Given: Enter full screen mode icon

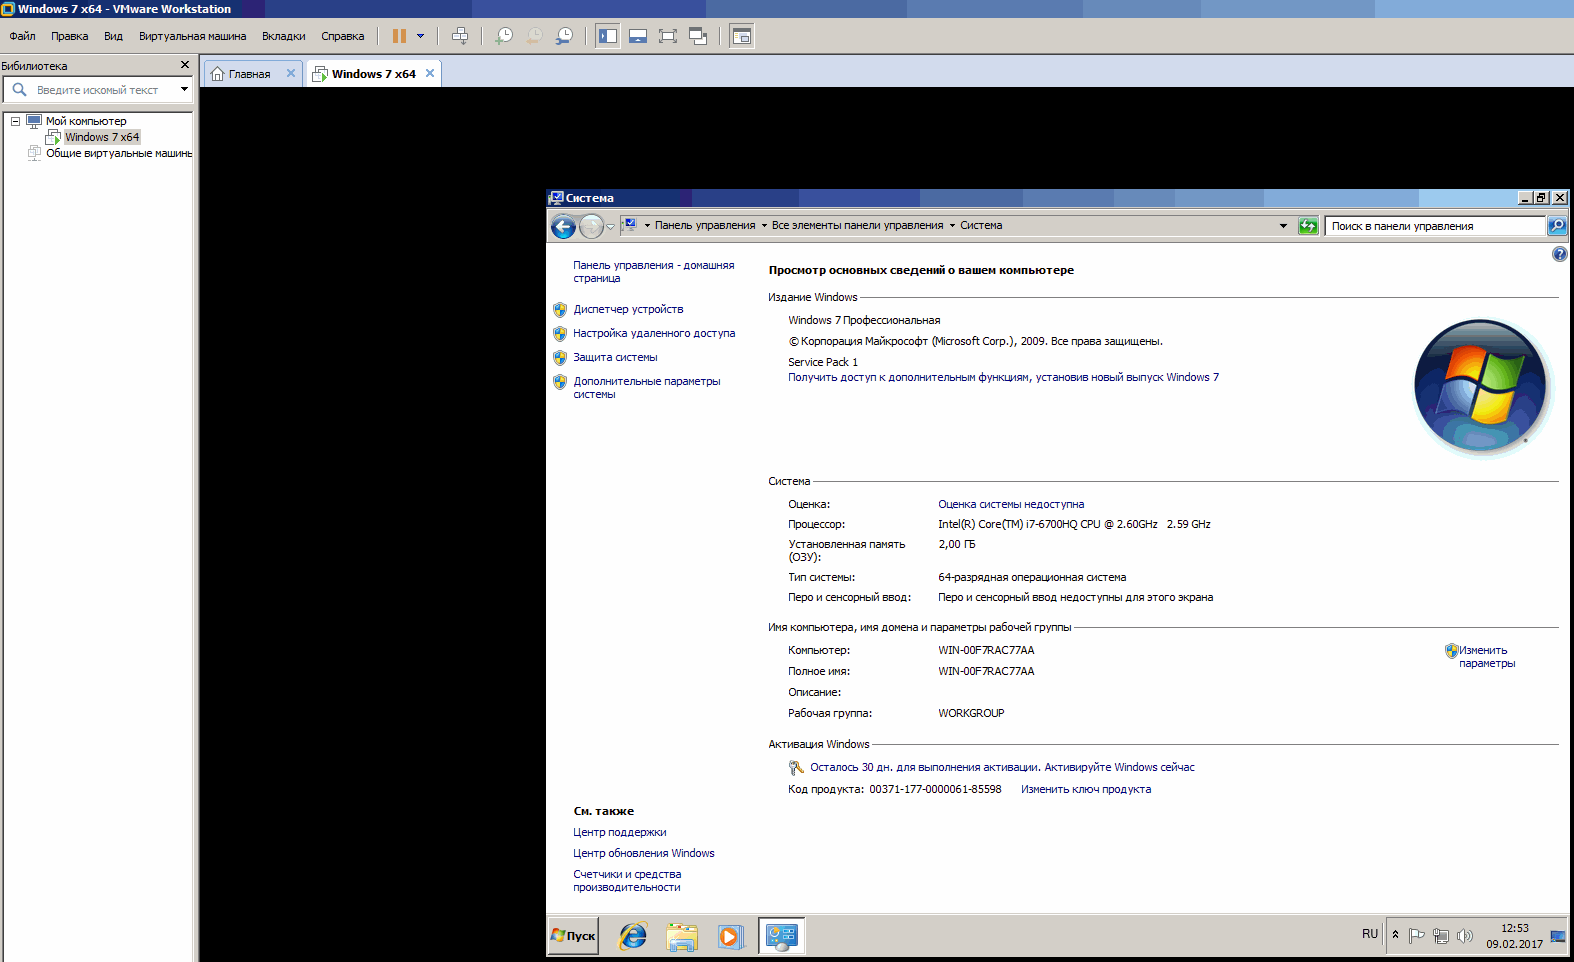Looking at the screenshot, I should coord(668,36).
